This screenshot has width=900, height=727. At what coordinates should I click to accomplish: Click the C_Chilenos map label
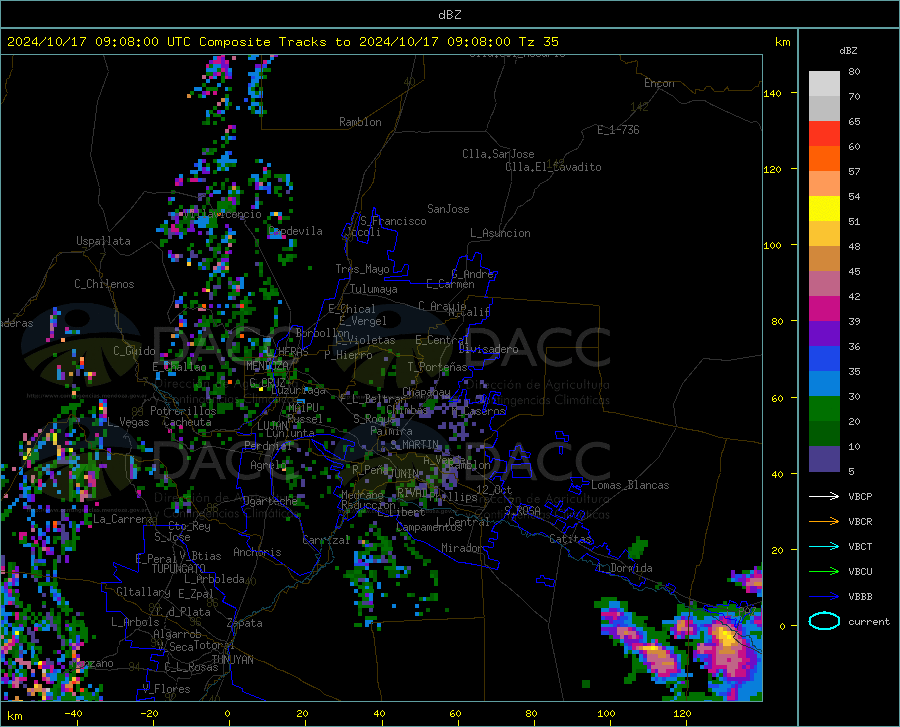(104, 284)
